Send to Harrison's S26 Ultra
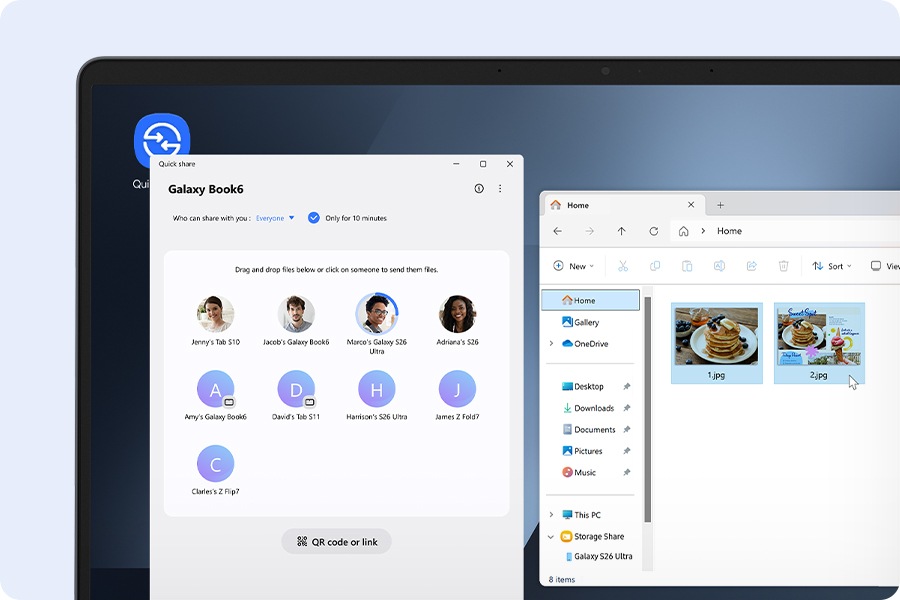 [x=377, y=396]
